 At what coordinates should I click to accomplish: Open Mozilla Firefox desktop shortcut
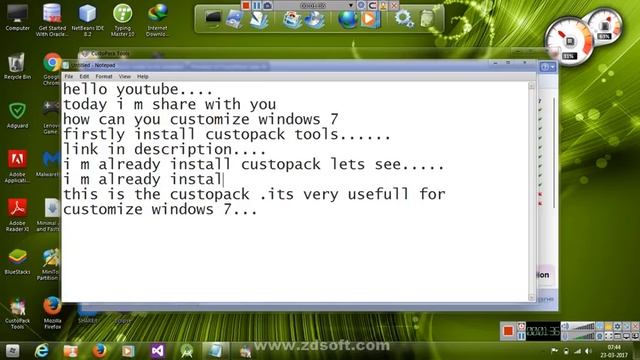pyautogui.click(x=52, y=313)
